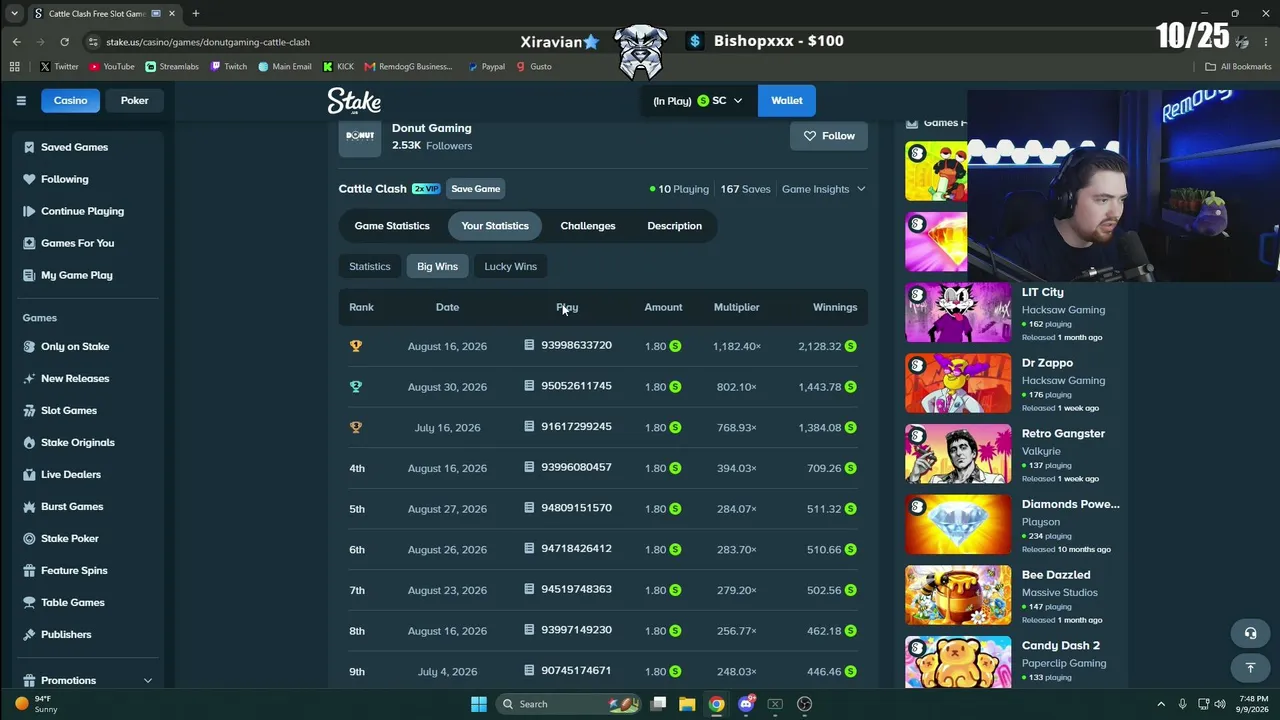This screenshot has width=1280, height=720.
Task: Open Continue Playing in the sidebar
Action: point(83,211)
